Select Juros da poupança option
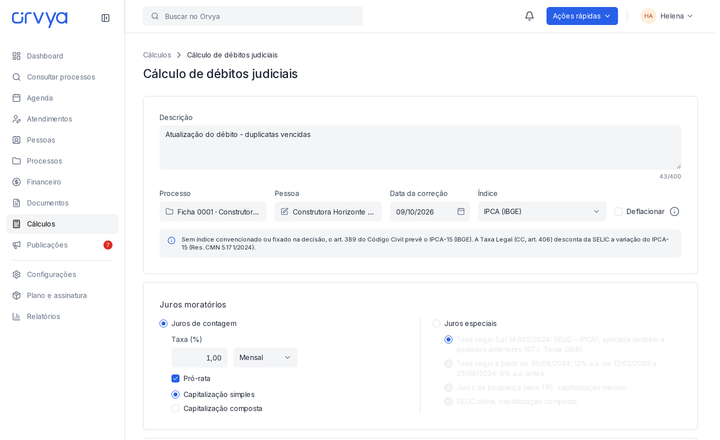Viewport: 720px width, 440px height. [x=448, y=388]
